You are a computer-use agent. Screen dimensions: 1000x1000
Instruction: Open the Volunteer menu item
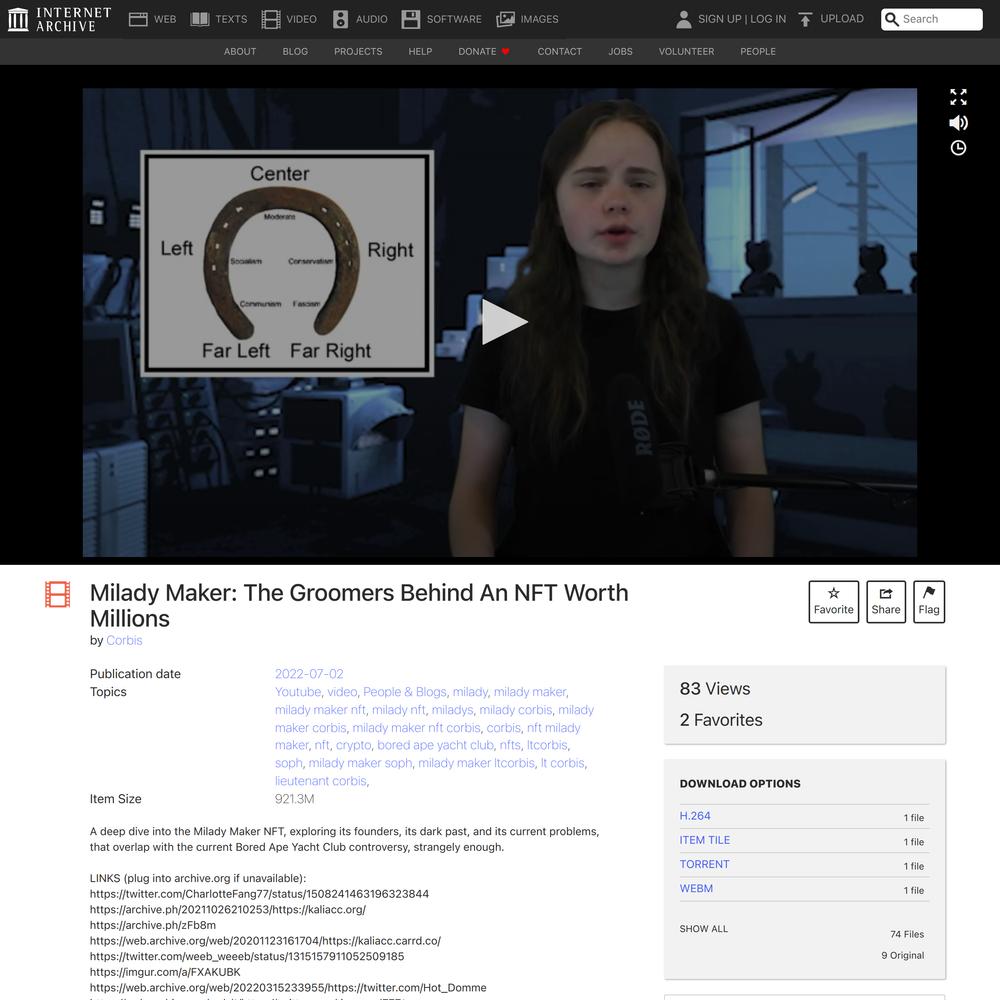tap(686, 52)
